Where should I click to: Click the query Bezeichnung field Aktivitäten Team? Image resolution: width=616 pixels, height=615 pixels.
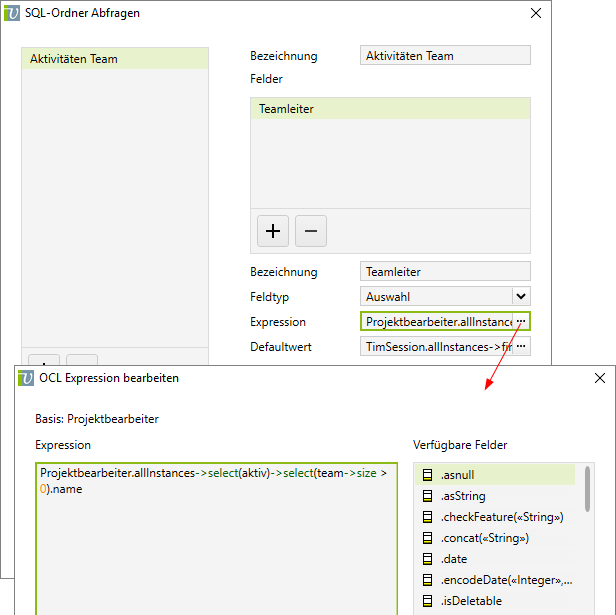pos(444,56)
